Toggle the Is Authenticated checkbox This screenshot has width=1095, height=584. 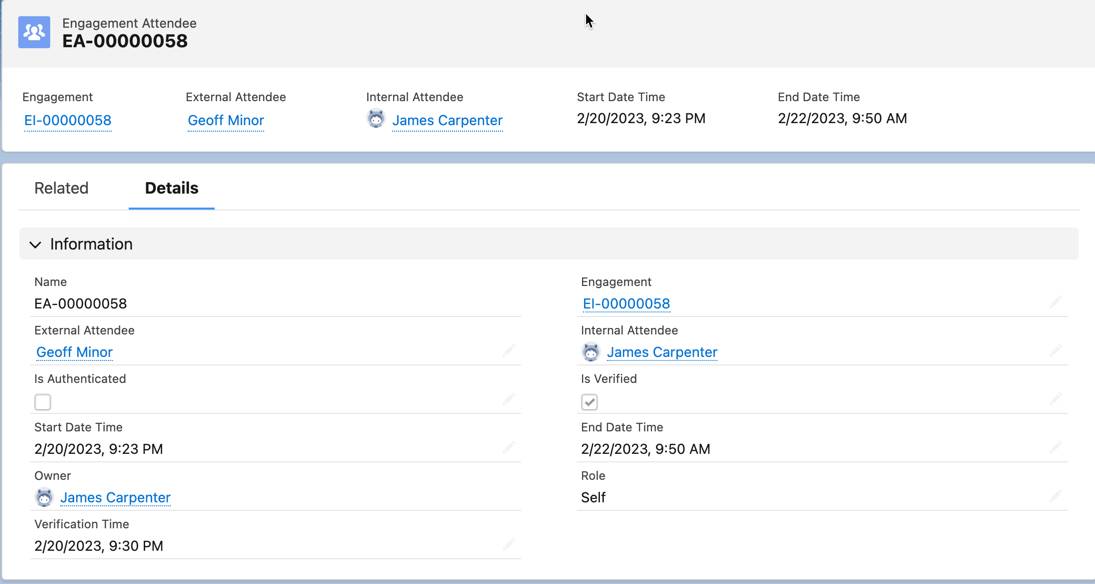pos(43,402)
